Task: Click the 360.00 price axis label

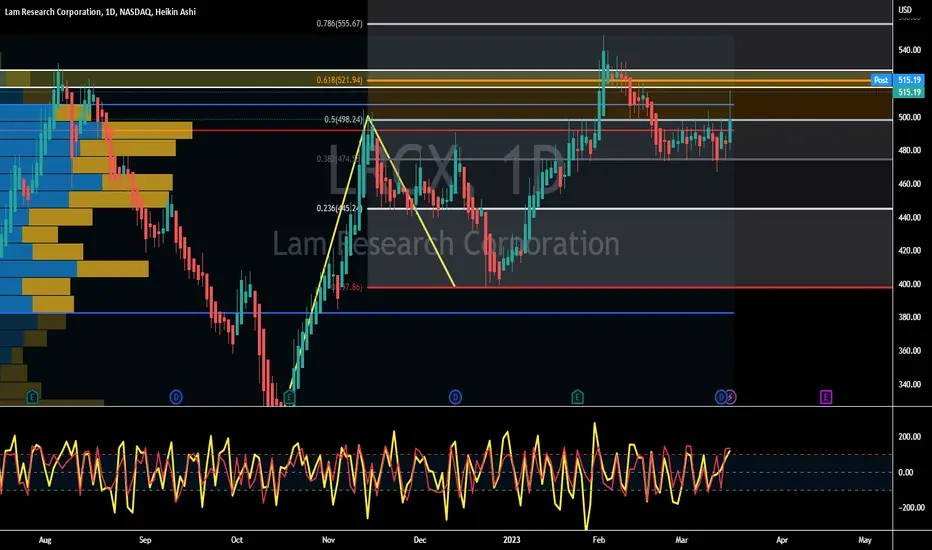Action: tap(909, 350)
